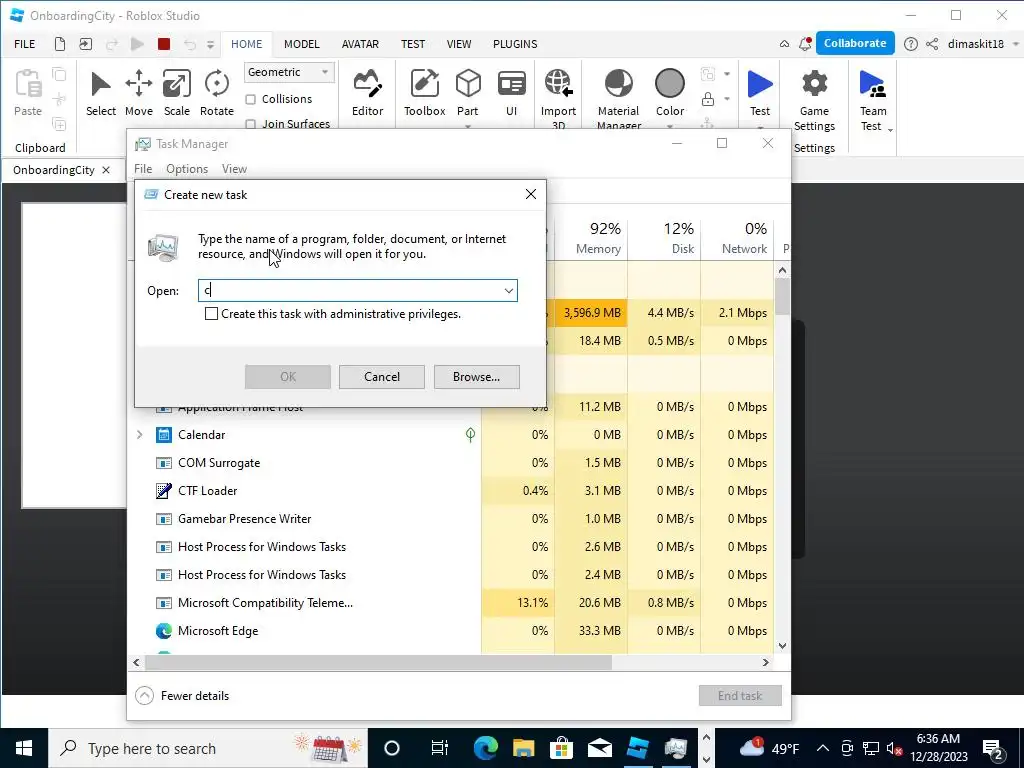Screen dimensions: 1024x768
Task: Select the Select tool in Roblox Studio
Action: (x=101, y=93)
